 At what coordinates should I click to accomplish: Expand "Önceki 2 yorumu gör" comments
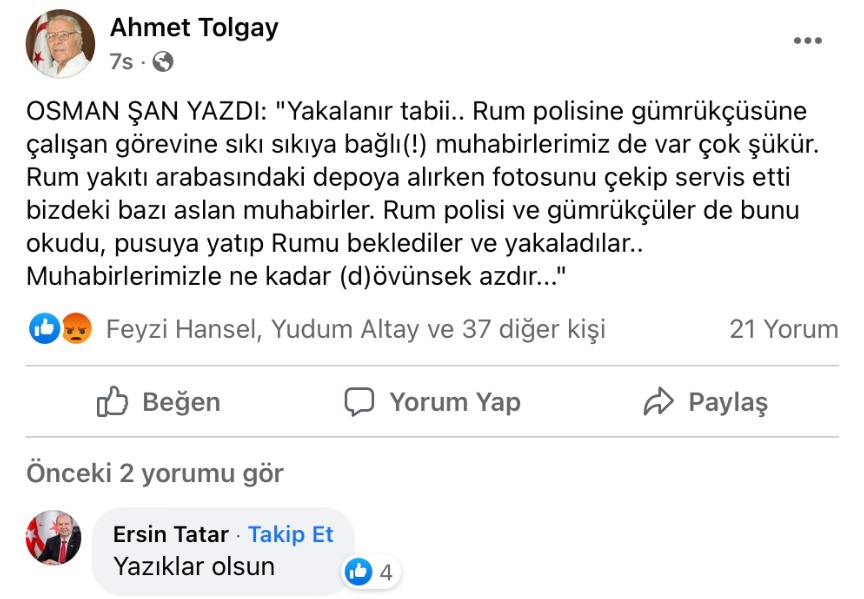tap(155, 473)
